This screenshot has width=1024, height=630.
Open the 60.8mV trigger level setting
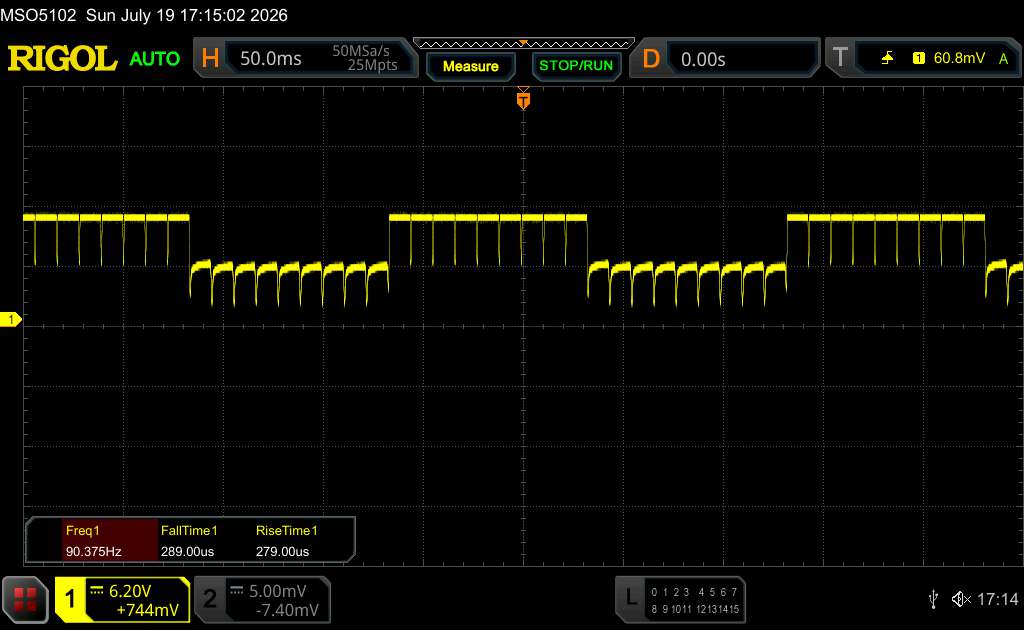coord(959,58)
